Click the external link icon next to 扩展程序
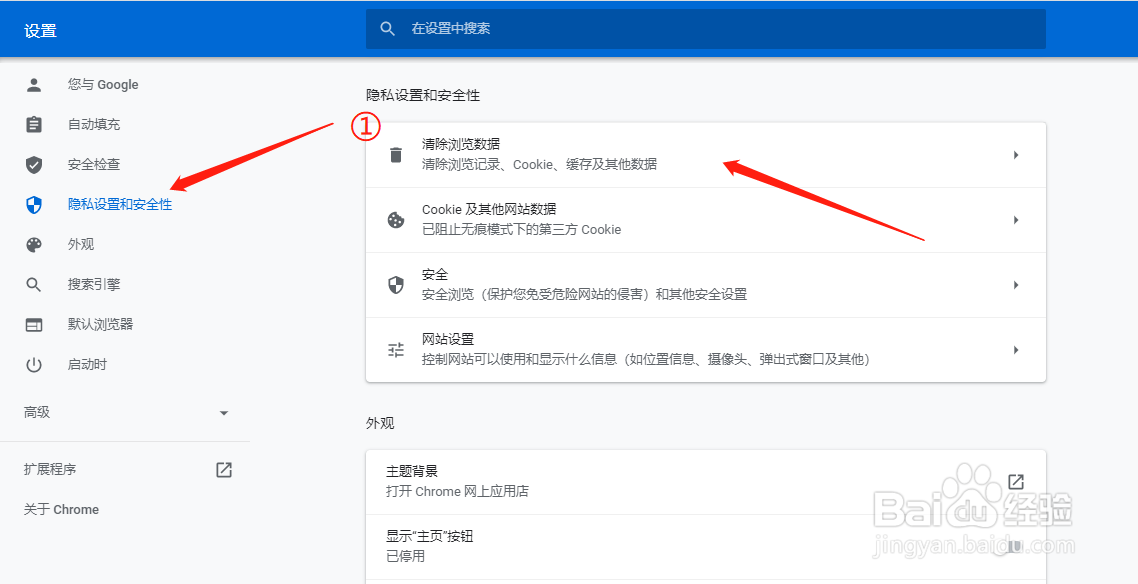Screen dimensions: 1138x584 coord(224,469)
